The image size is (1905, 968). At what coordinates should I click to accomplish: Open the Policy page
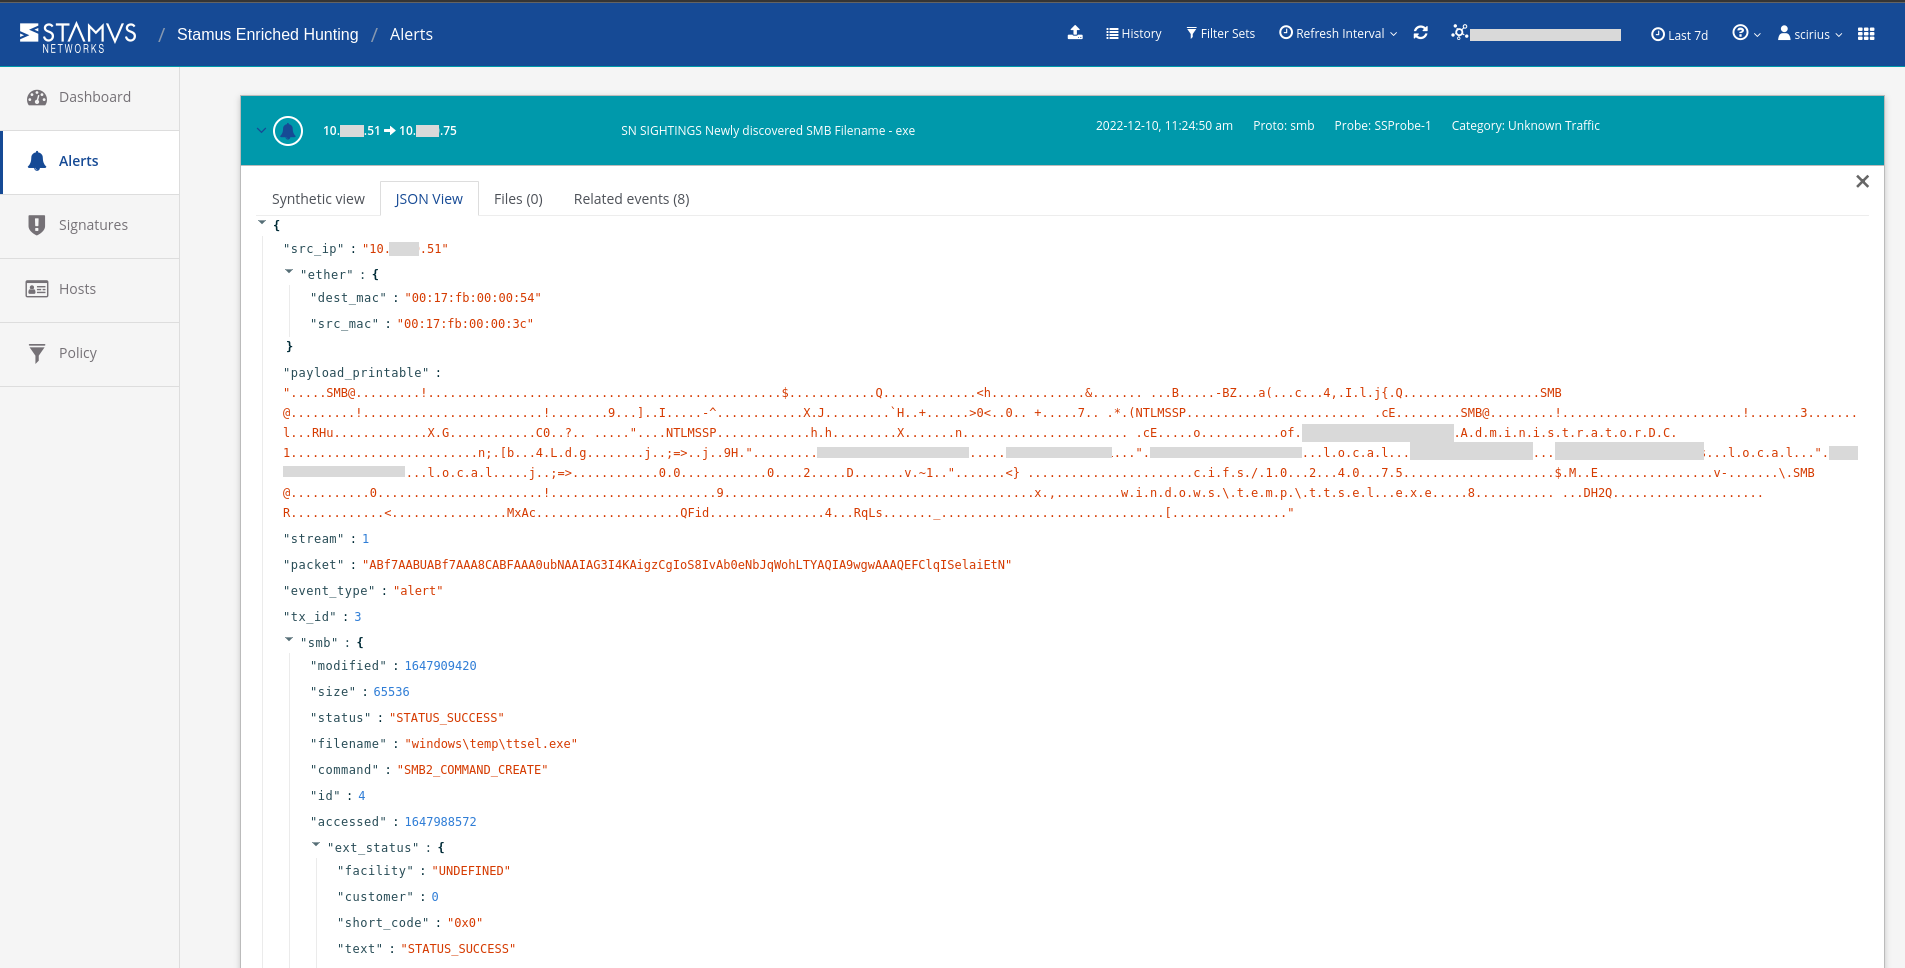pyautogui.click(x=77, y=352)
